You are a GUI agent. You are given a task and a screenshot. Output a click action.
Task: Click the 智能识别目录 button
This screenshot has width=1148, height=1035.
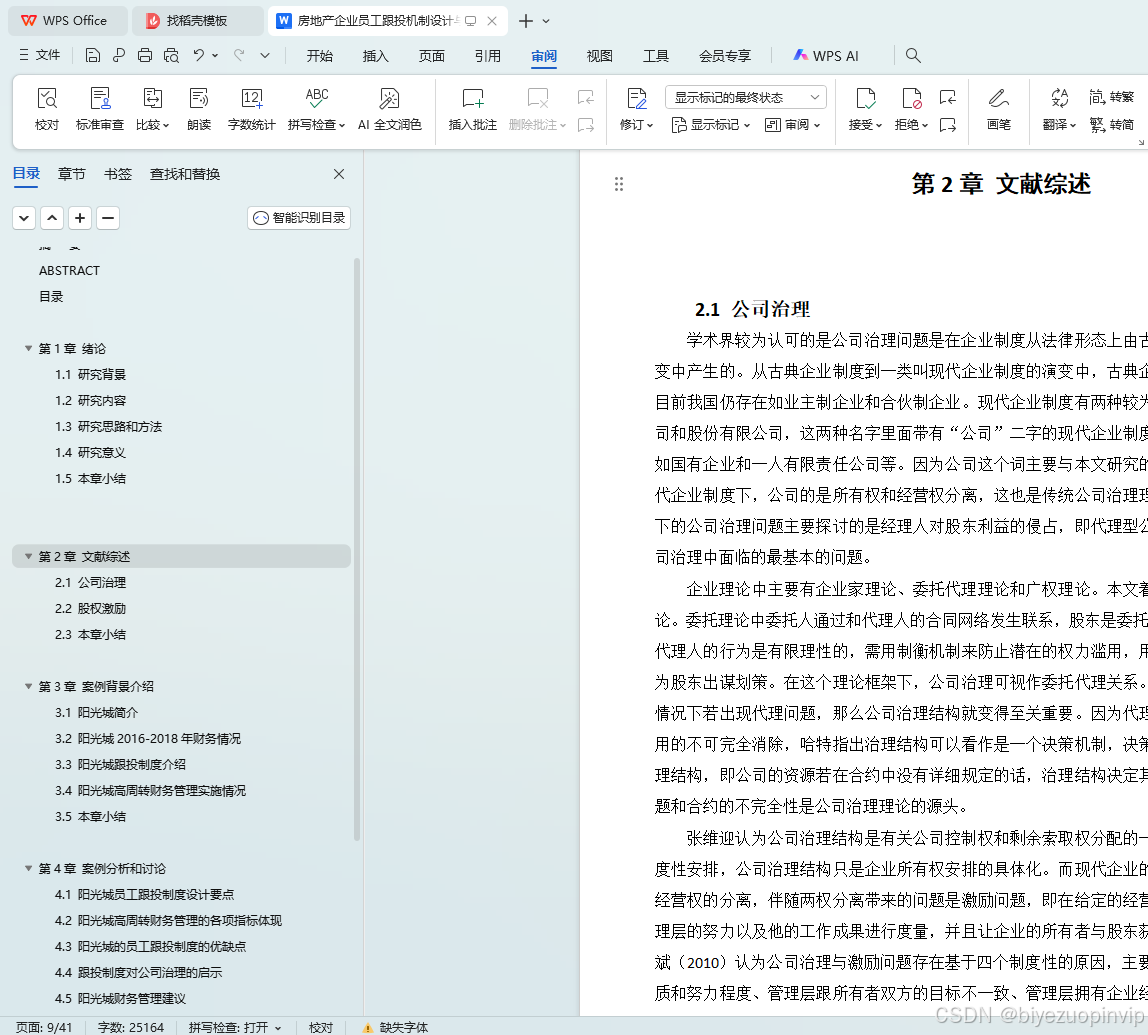click(299, 218)
